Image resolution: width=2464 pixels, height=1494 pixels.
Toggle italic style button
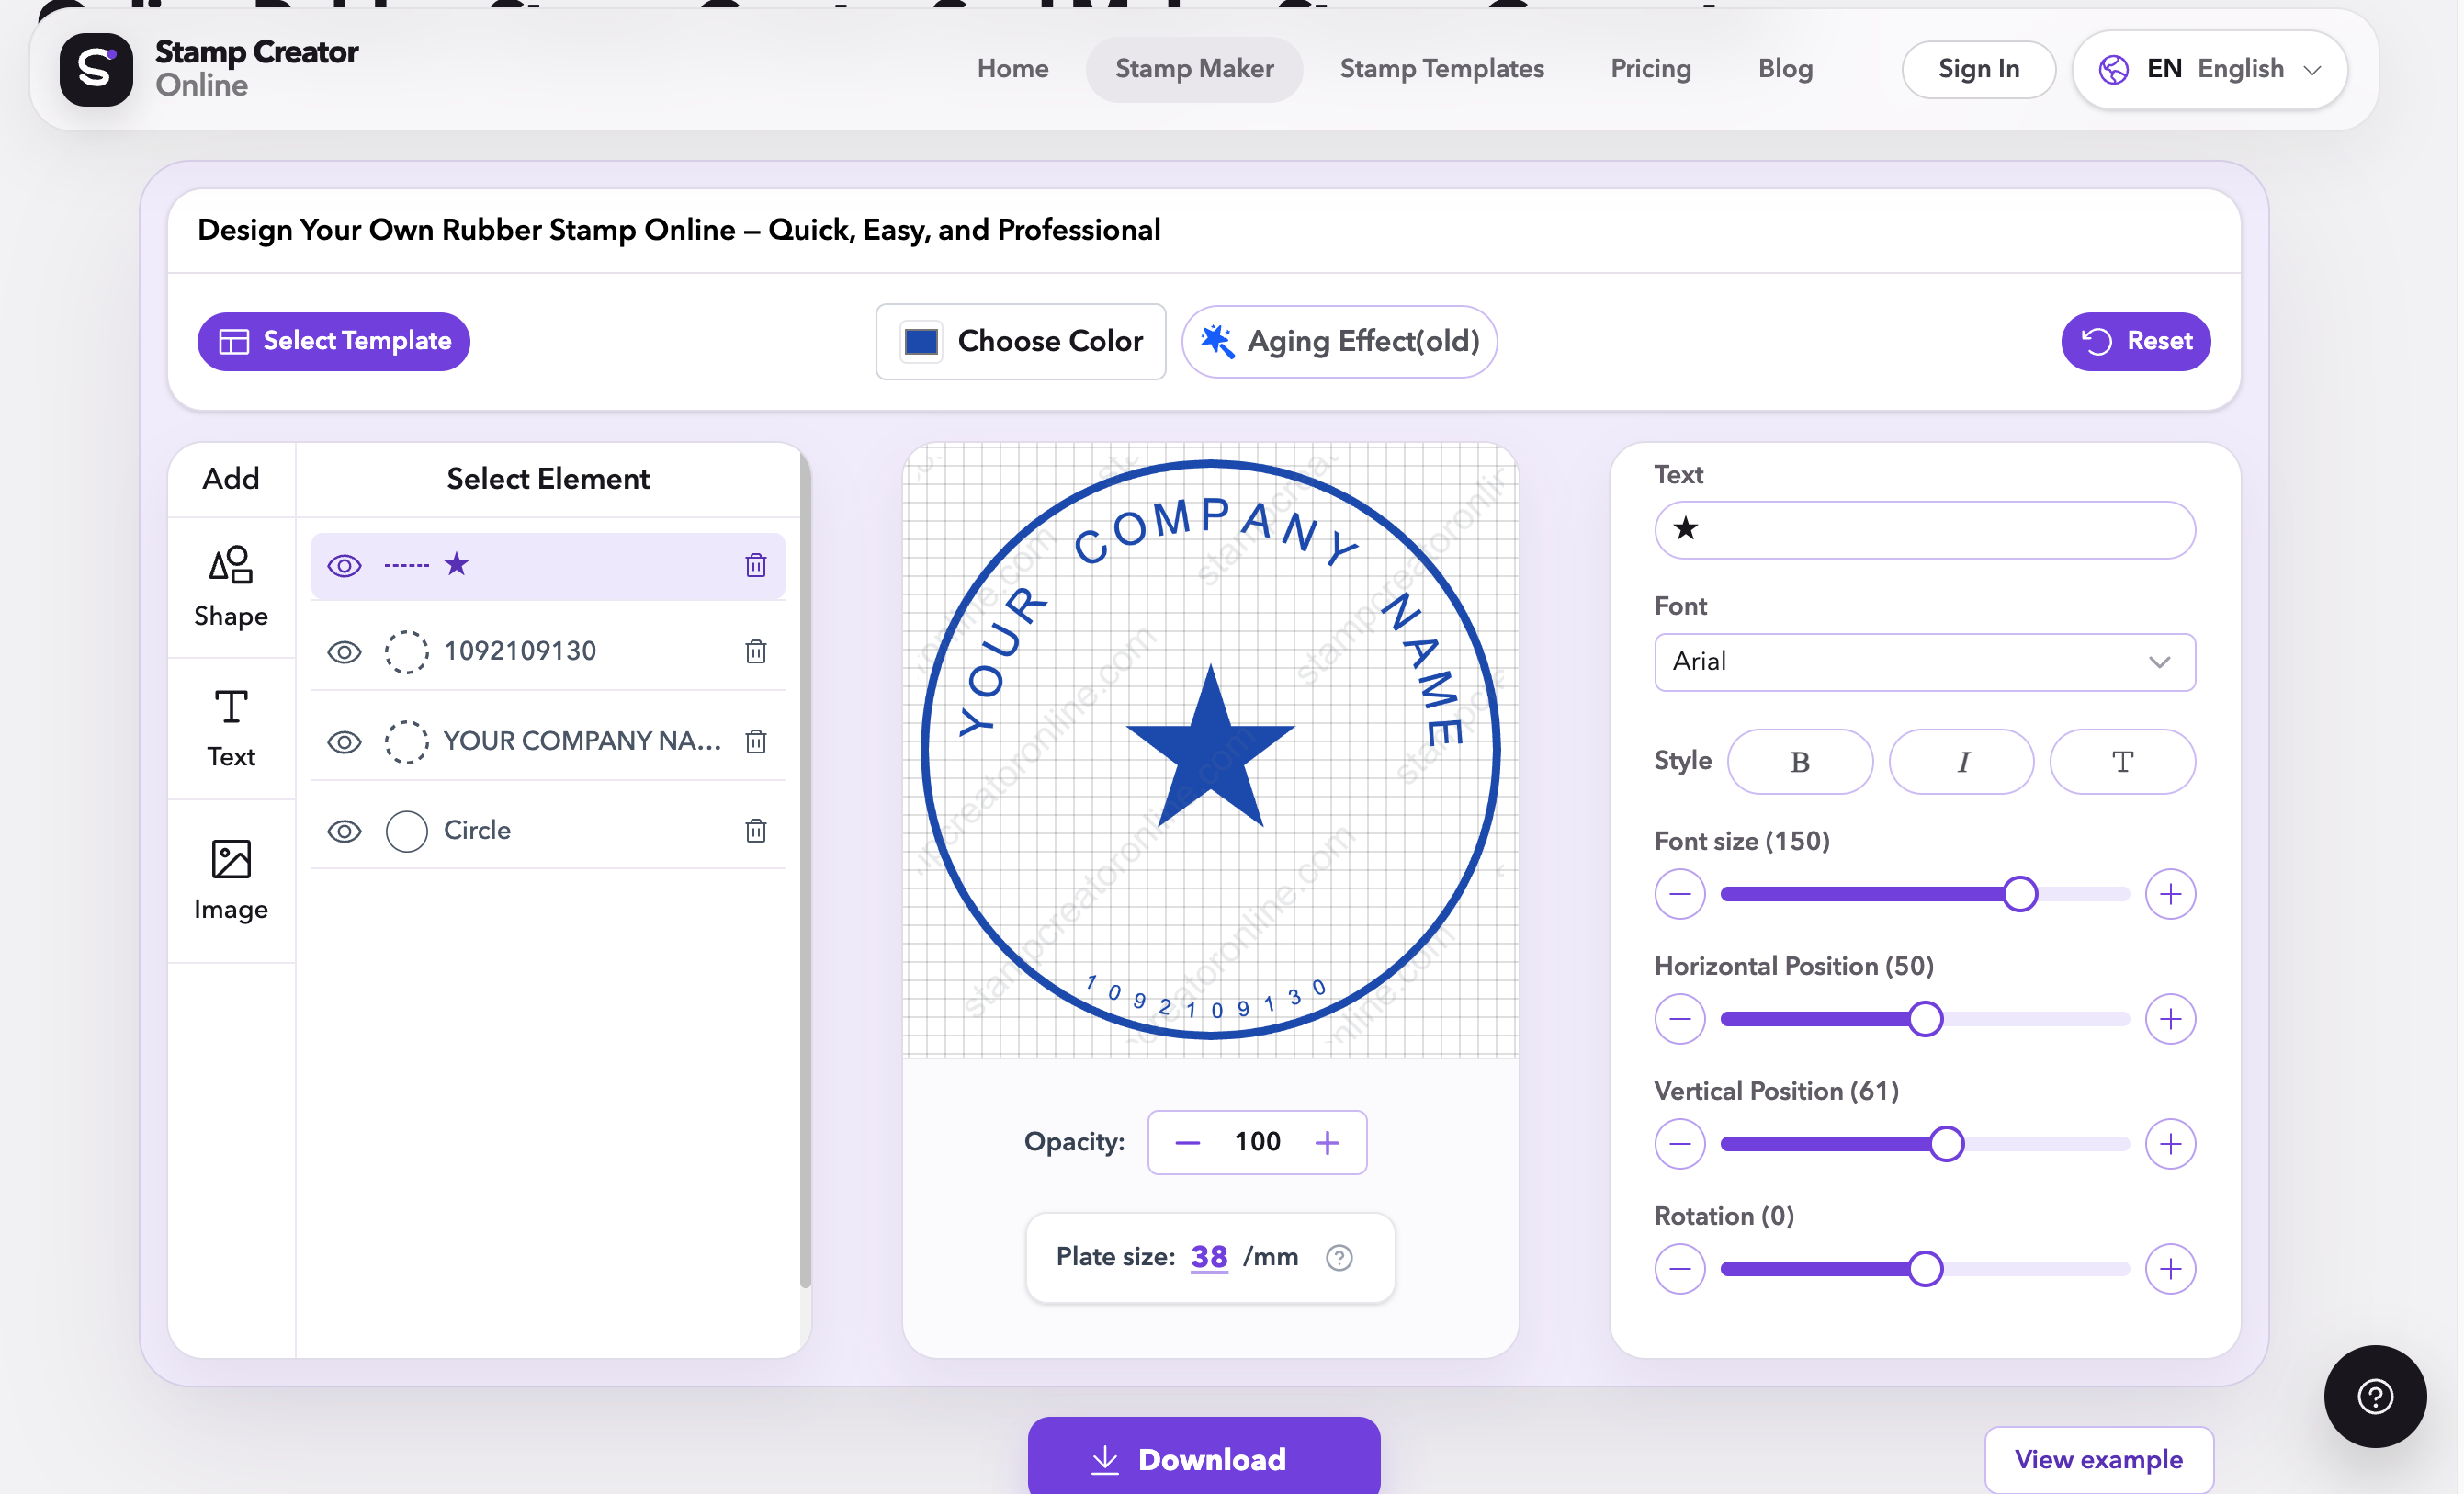pos(1961,762)
